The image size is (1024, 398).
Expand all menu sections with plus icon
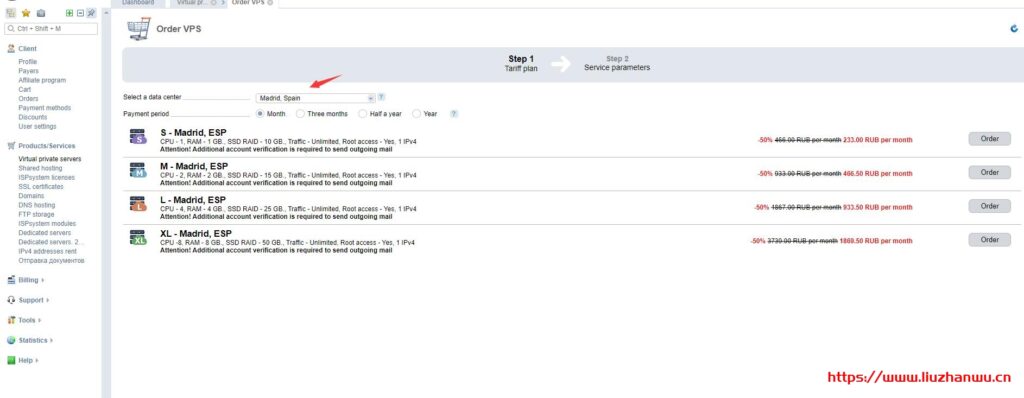pos(69,12)
